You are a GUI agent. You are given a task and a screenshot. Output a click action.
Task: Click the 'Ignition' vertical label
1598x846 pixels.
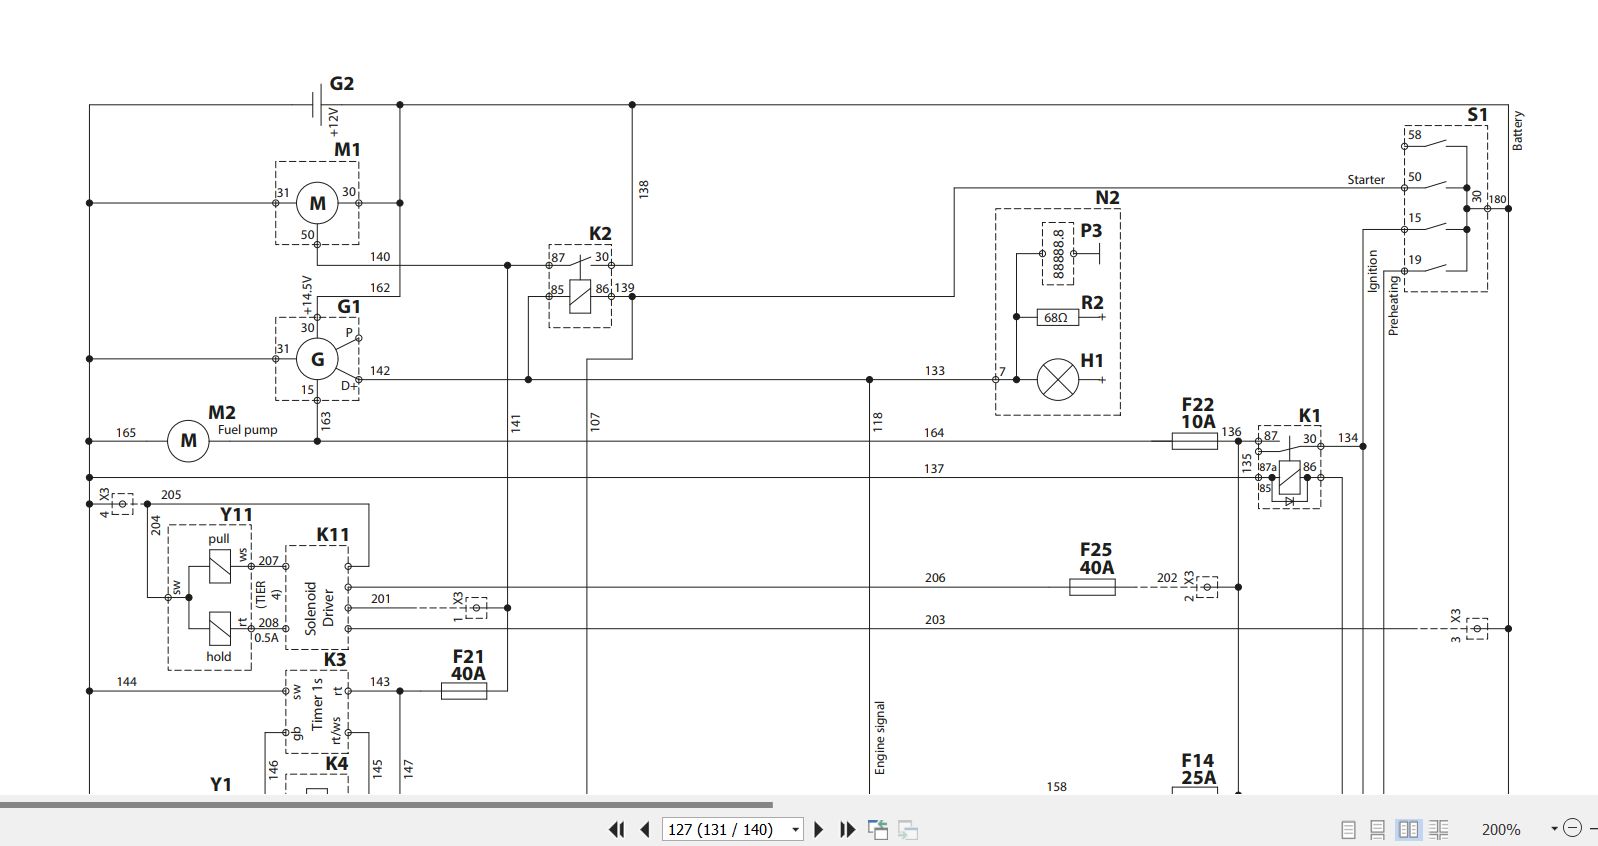[1373, 271]
